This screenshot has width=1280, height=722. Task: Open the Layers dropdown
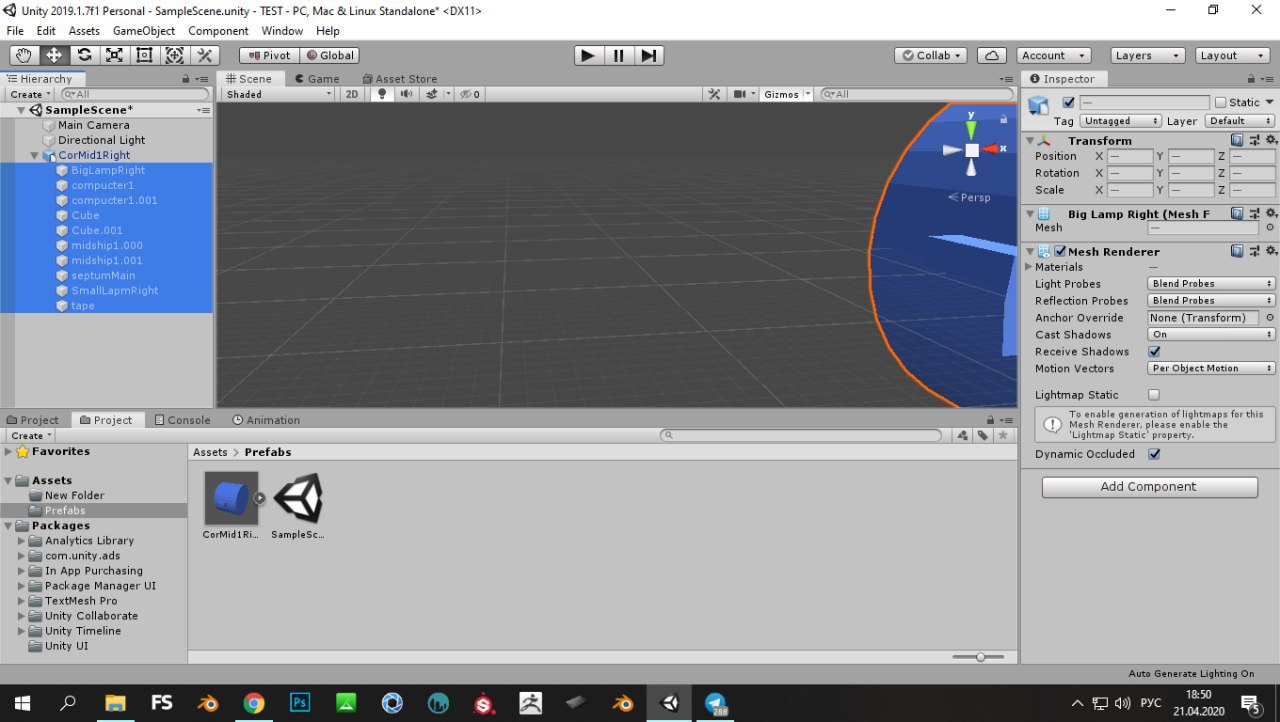click(1148, 56)
